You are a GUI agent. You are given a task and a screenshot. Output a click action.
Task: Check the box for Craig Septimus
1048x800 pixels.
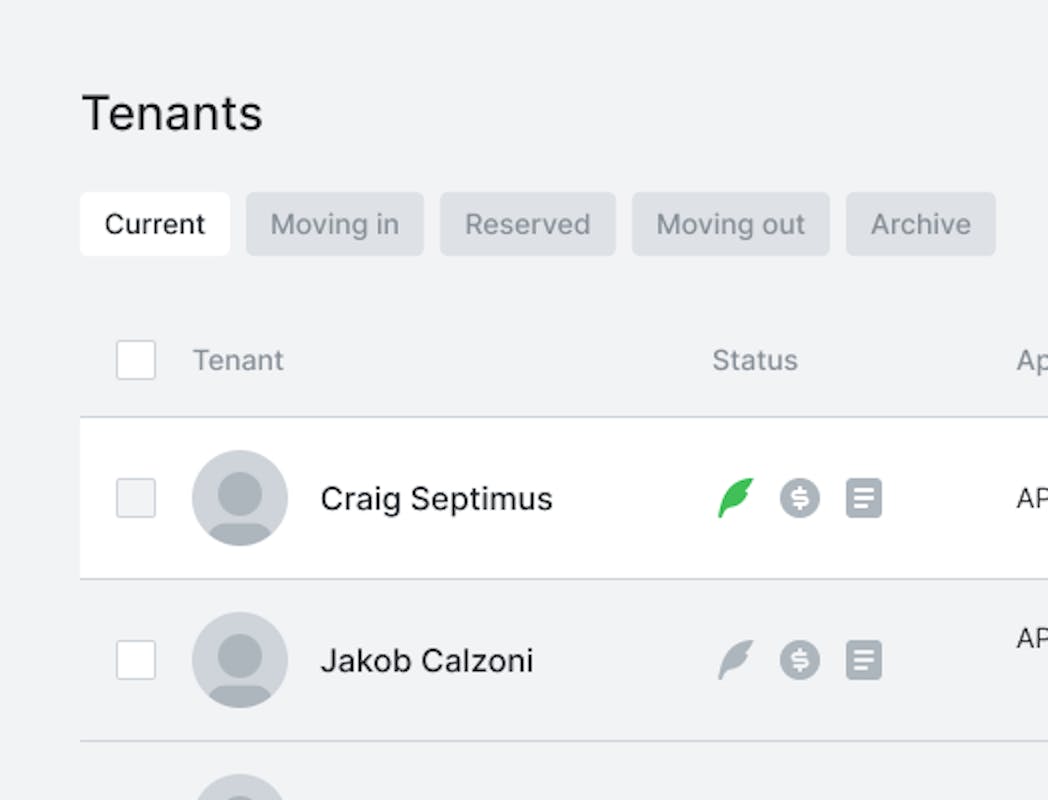pyautogui.click(x=136, y=498)
